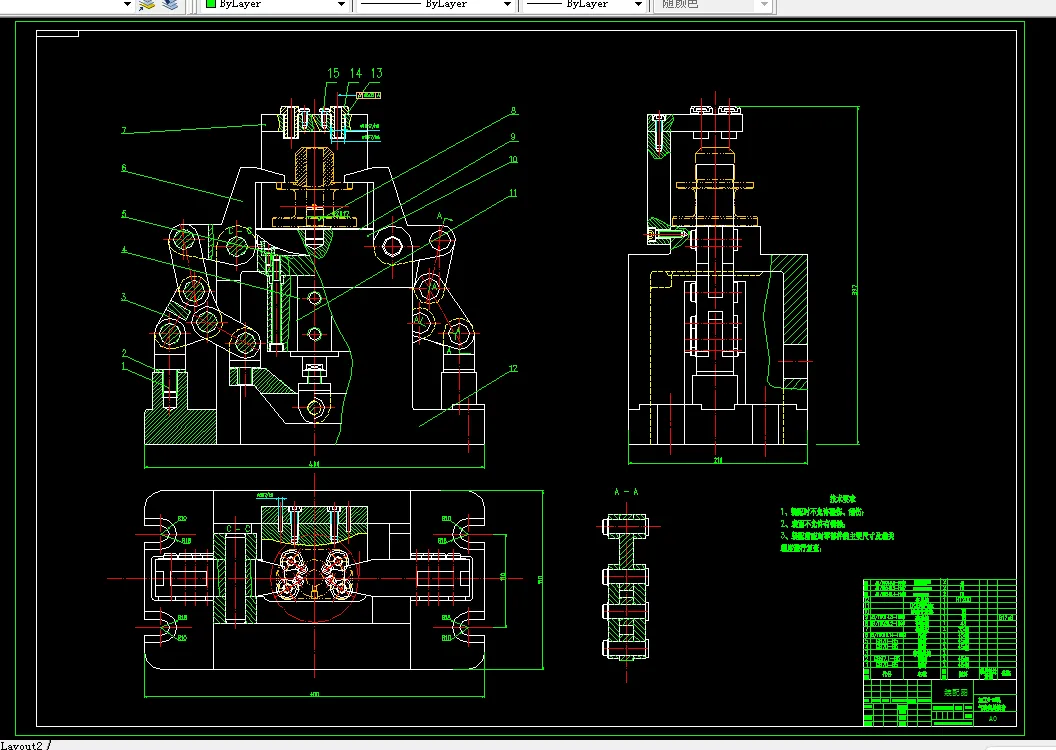Select part label 10 on right
The width and height of the screenshot is (1056, 750).
click(x=513, y=160)
